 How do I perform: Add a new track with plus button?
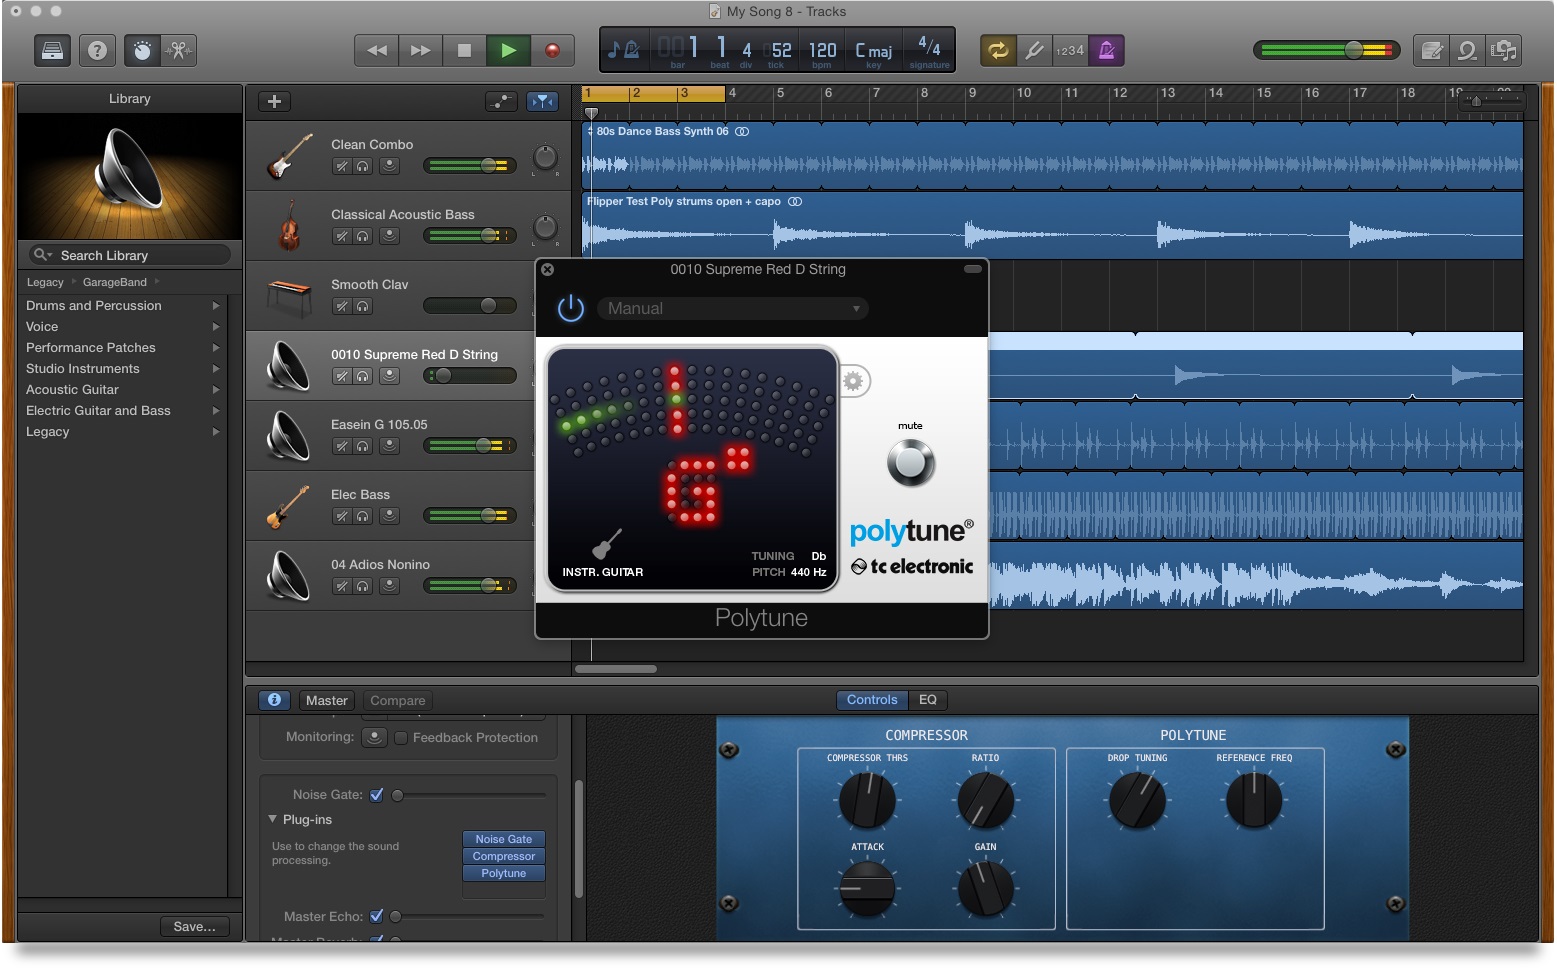click(x=274, y=101)
